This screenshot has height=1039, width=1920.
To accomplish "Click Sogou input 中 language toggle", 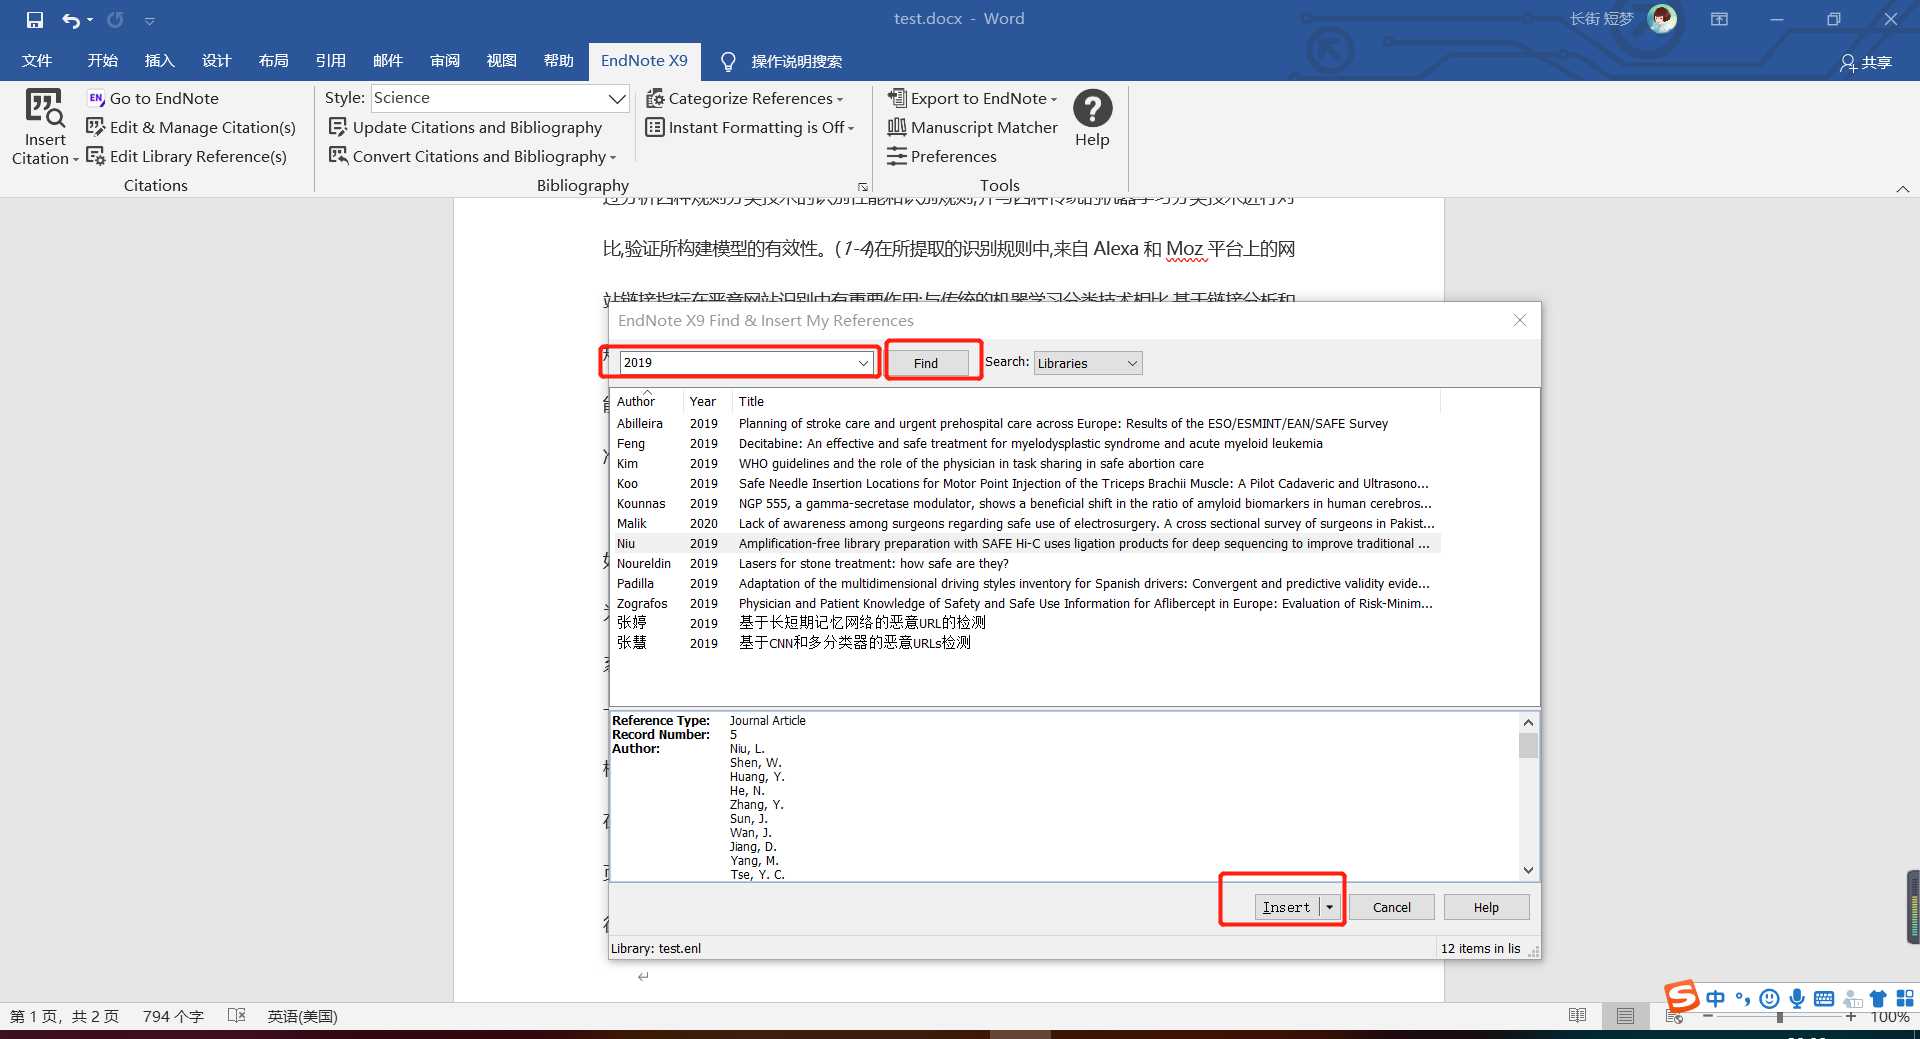I will click(1716, 998).
